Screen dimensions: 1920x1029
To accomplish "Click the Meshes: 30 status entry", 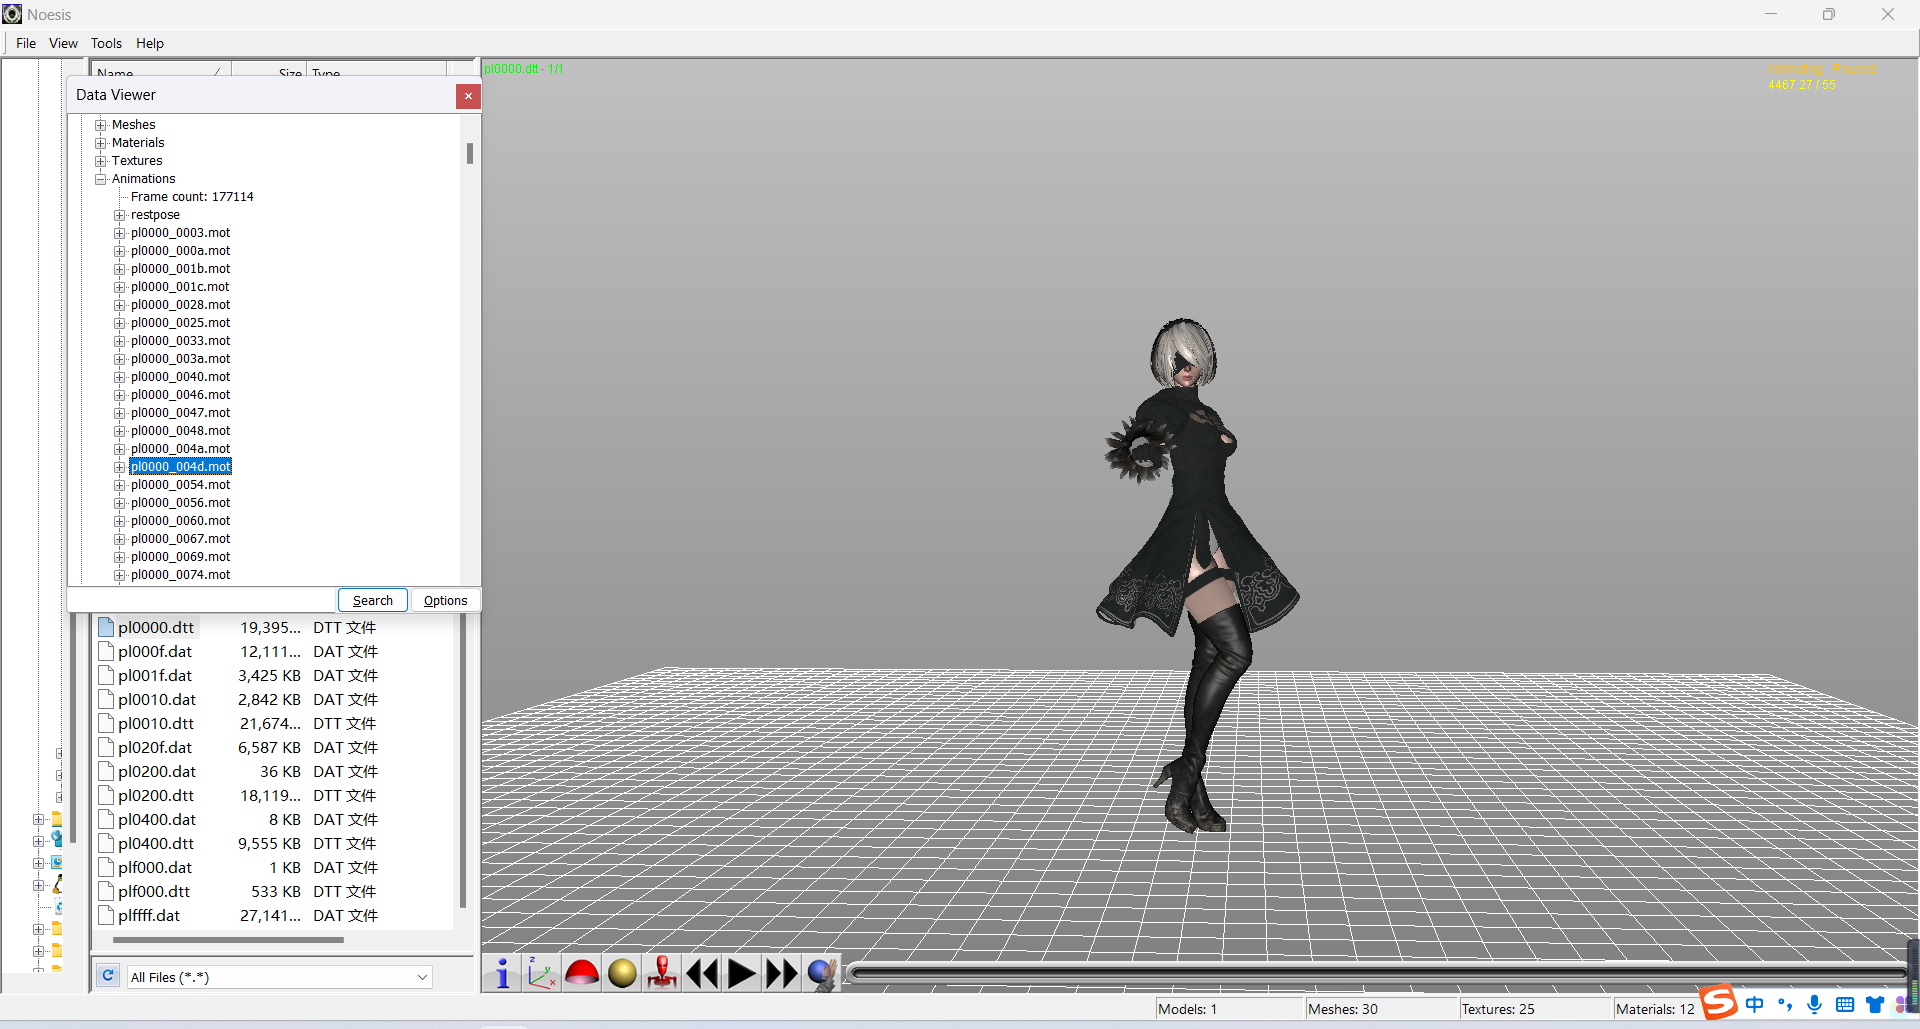I will (x=1342, y=1009).
